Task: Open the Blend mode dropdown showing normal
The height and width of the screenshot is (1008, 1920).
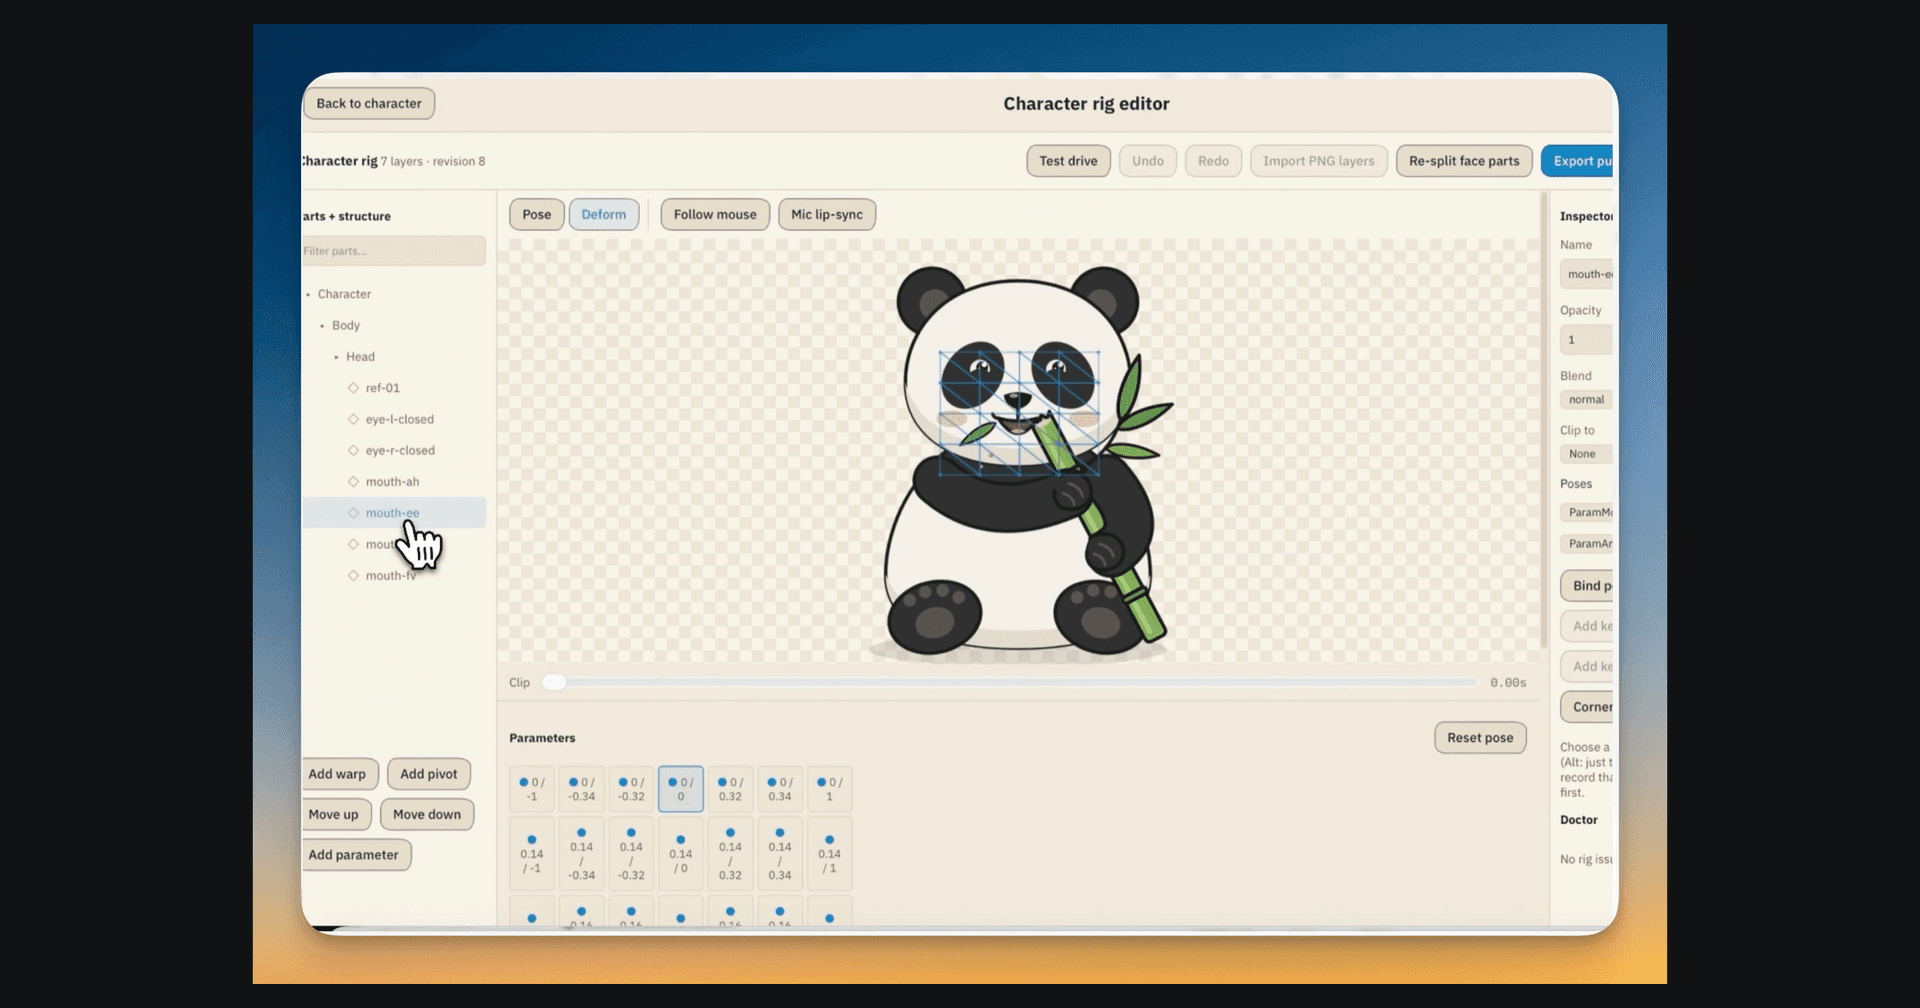Action: [x=1586, y=400]
